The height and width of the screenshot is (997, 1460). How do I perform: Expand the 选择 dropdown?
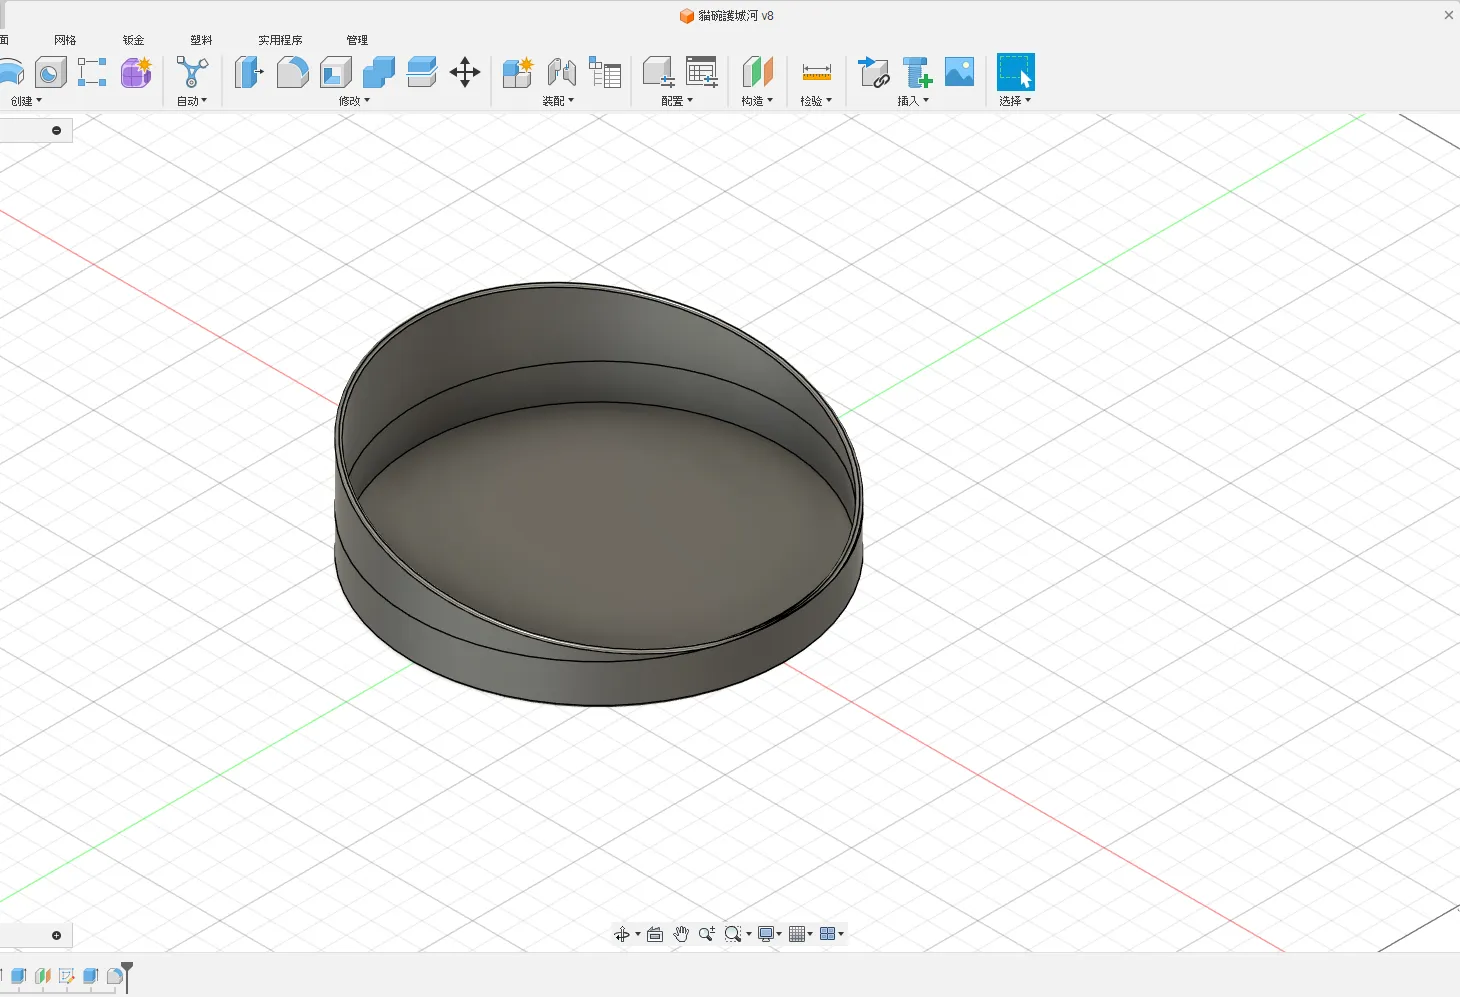(x=1015, y=101)
